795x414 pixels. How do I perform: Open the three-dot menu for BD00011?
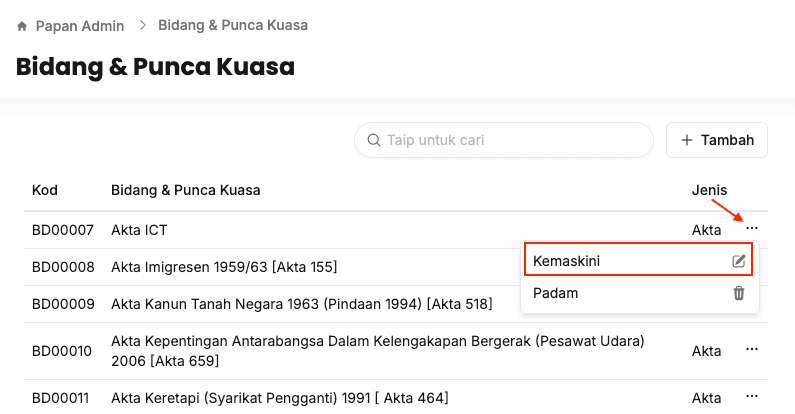tap(752, 397)
